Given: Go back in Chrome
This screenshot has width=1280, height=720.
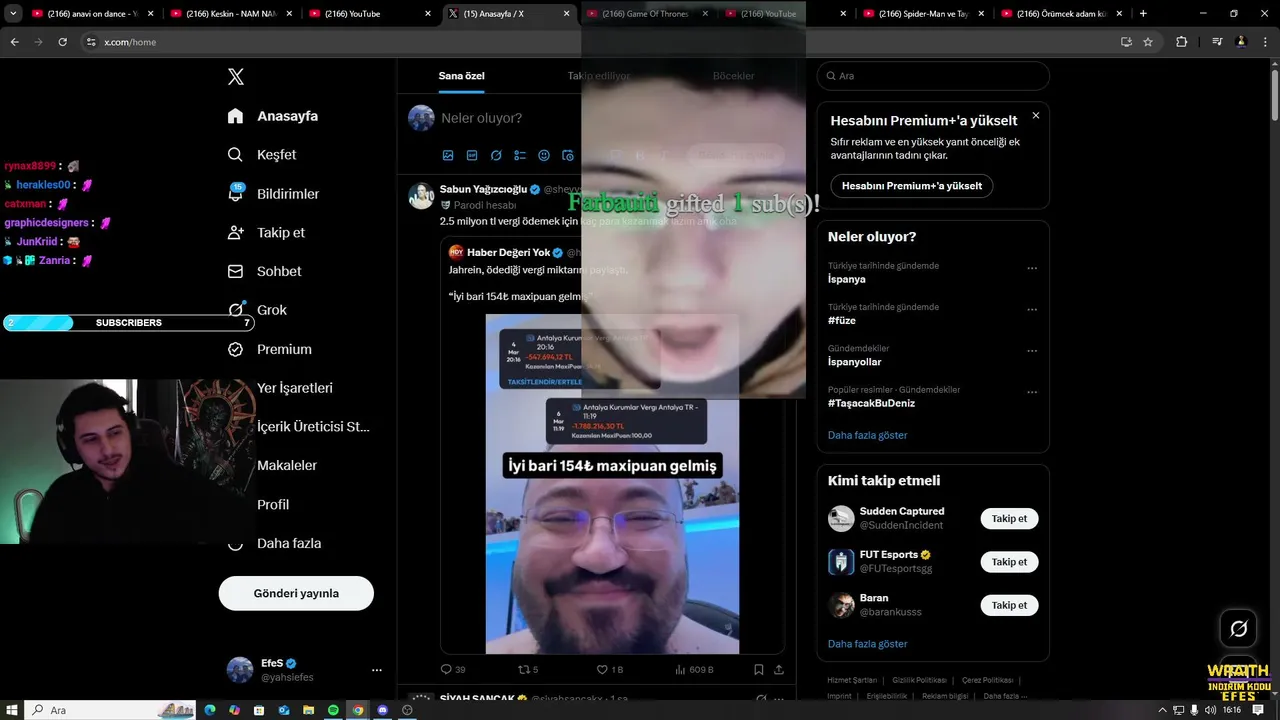Looking at the screenshot, I should (x=14, y=42).
